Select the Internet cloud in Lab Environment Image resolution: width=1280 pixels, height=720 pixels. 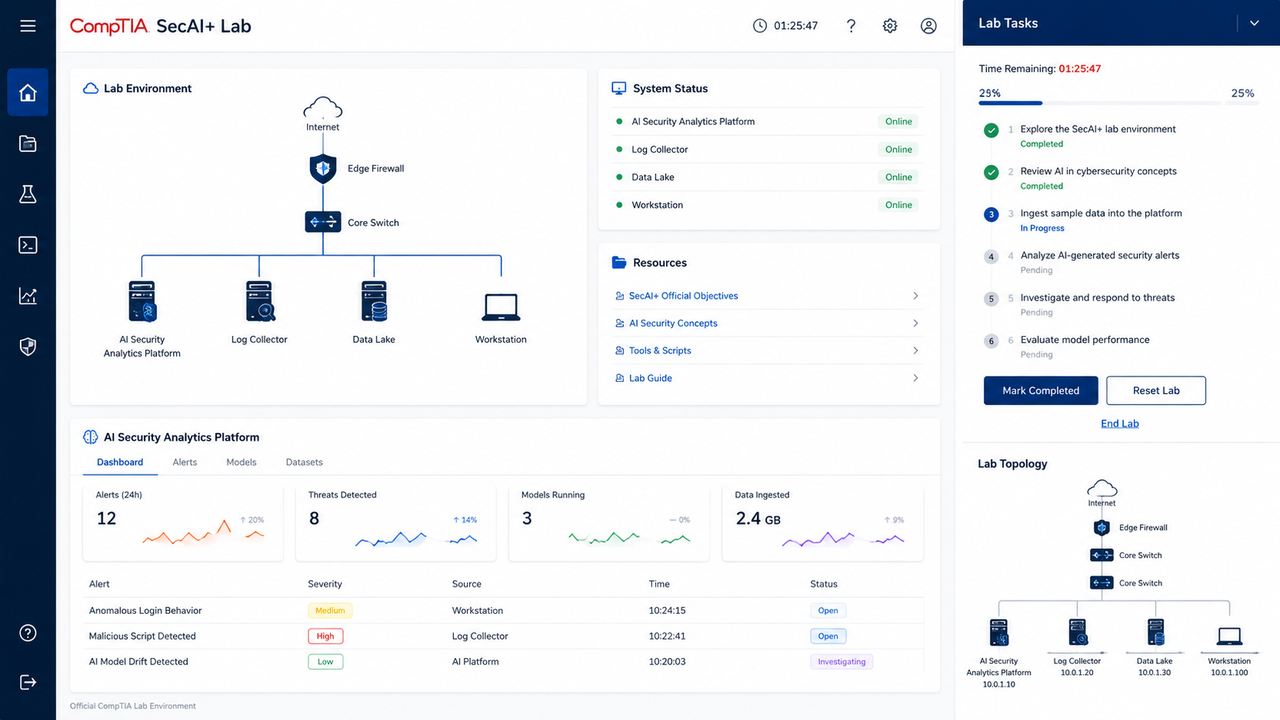(323, 107)
